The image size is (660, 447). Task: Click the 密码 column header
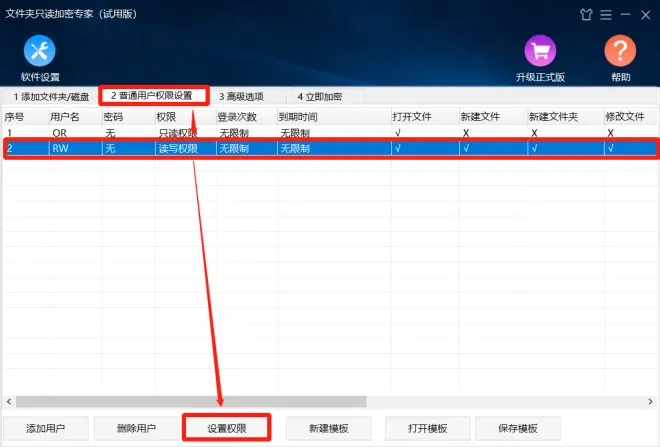tap(128, 117)
